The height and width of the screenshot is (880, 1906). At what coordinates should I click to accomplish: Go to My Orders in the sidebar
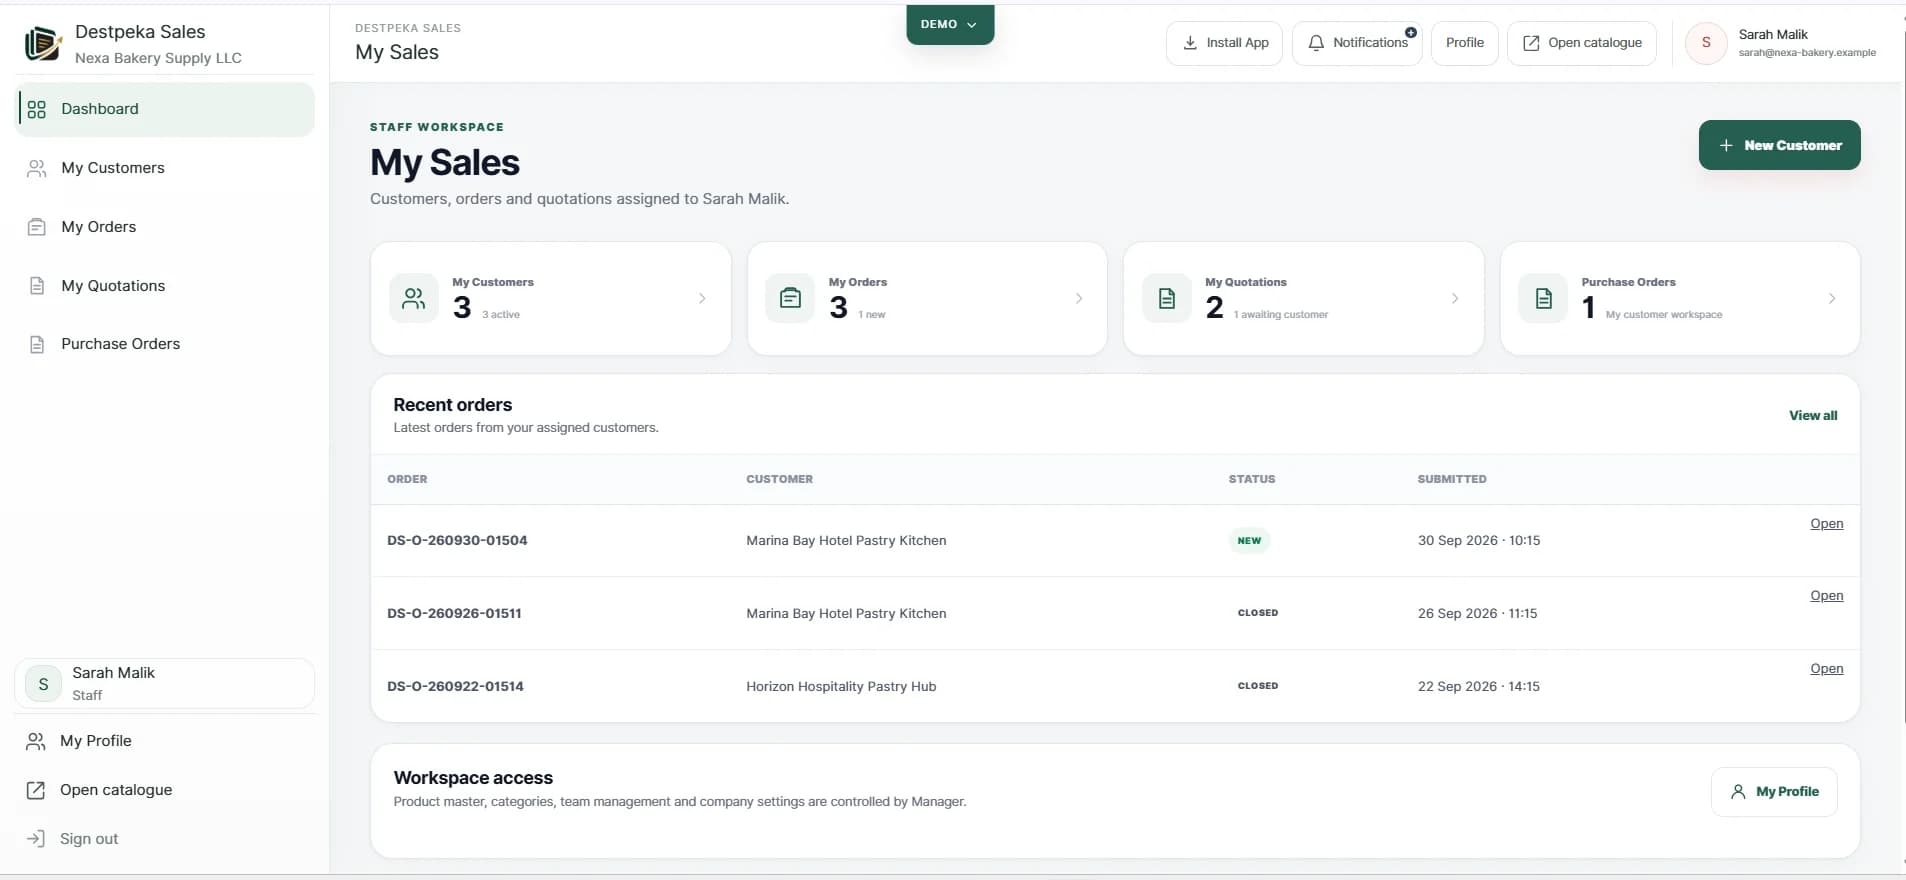(x=165, y=227)
